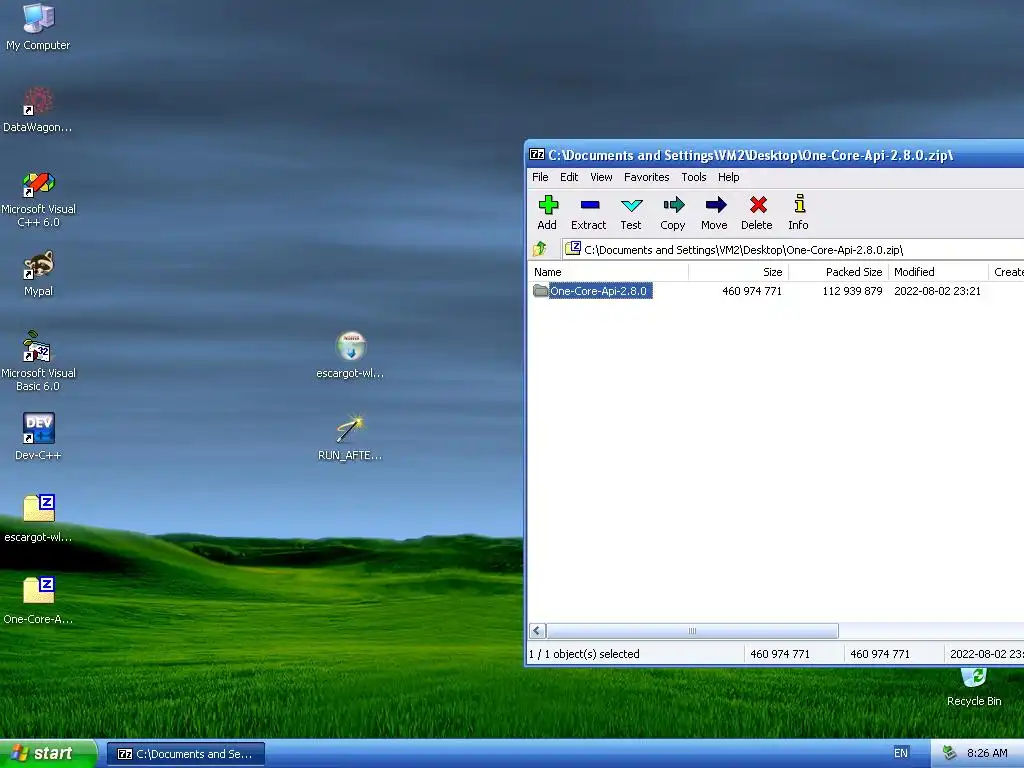The width and height of the screenshot is (1024, 768).
Task: Open the Tools menu
Action: coord(694,177)
